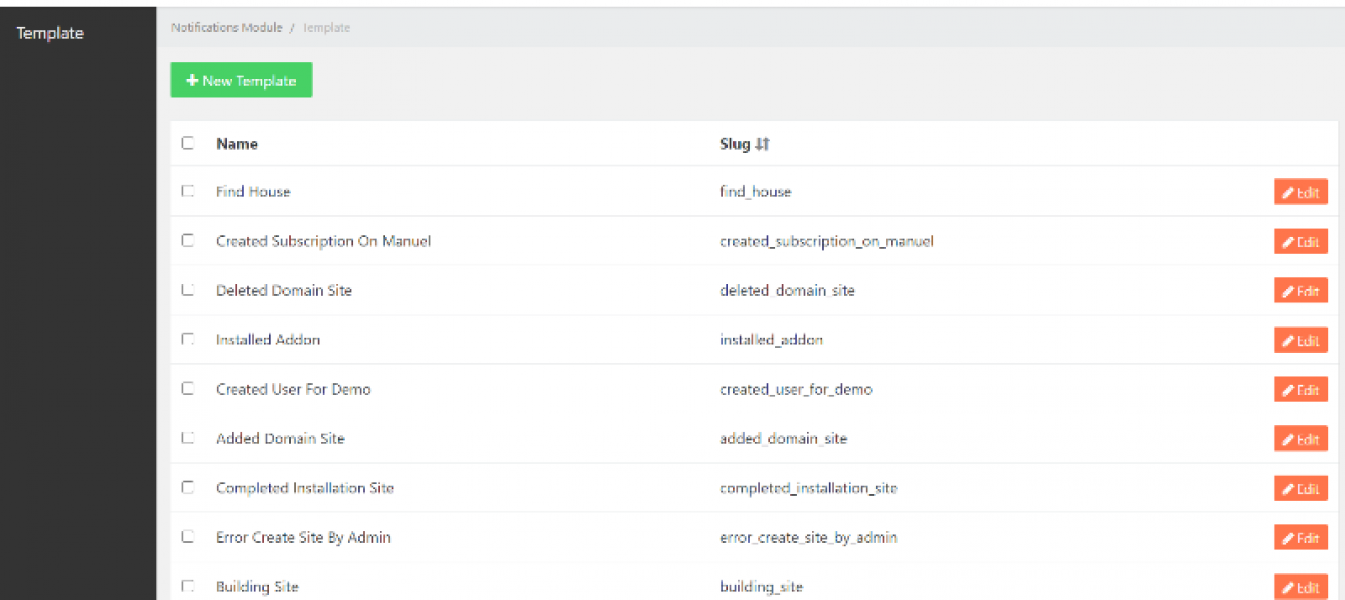
Task: Edit the Installed Addon template
Action: click(x=1300, y=341)
